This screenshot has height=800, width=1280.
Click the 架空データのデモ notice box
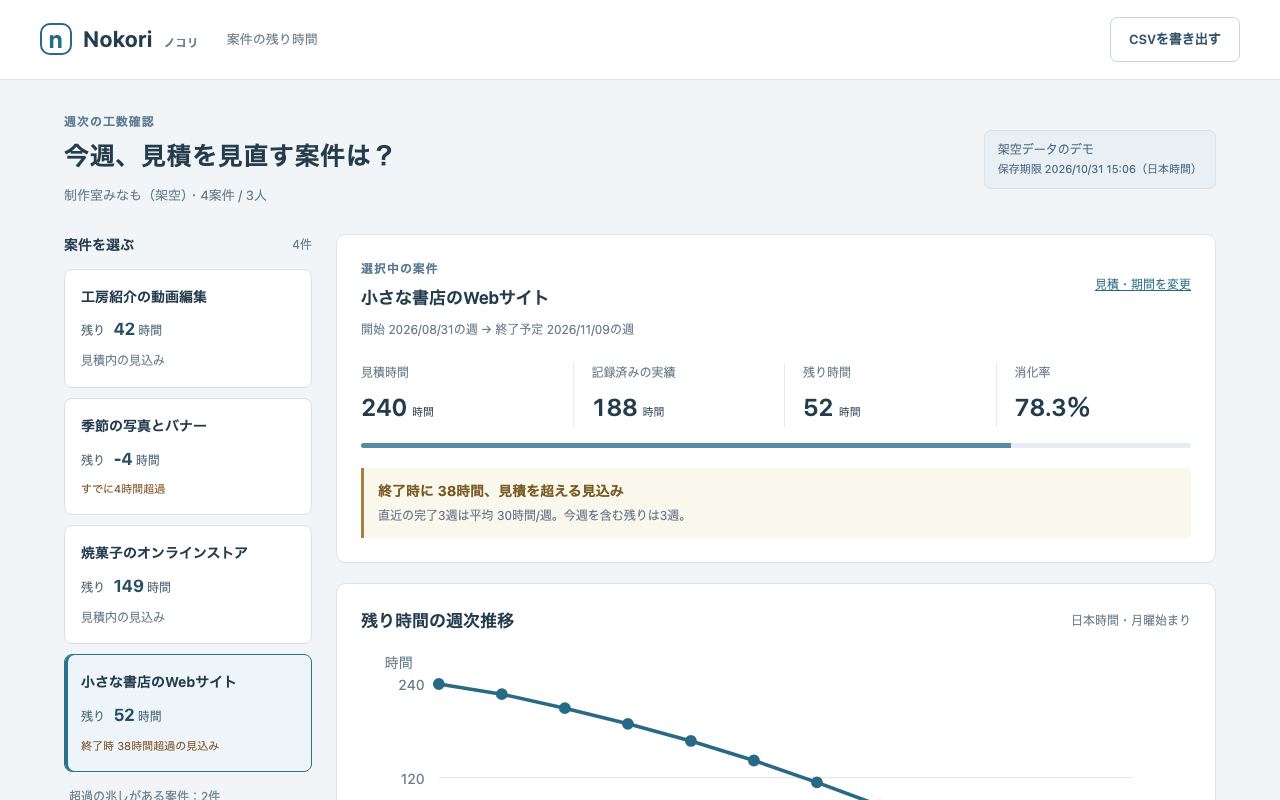click(1100, 159)
